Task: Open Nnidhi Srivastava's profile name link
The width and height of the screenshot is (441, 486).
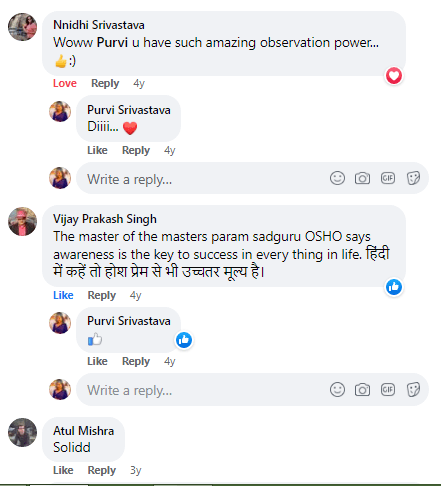Action: click(99, 25)
